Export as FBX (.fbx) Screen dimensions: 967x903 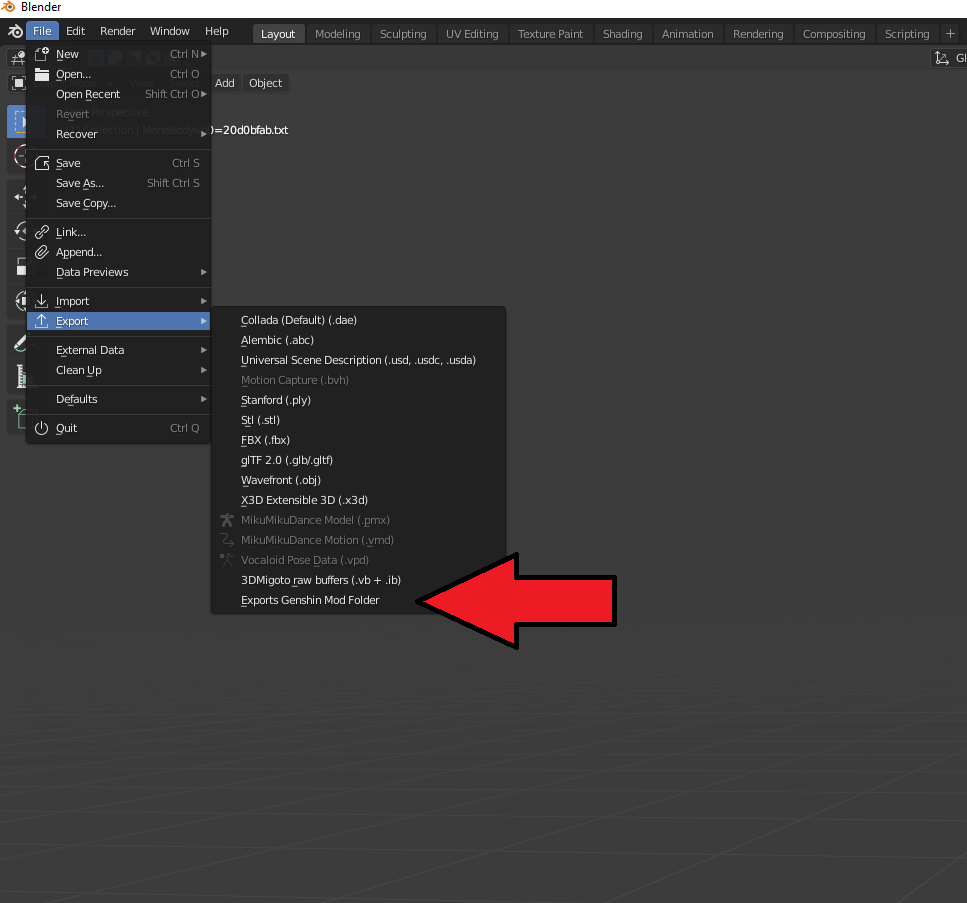(x=358, y=440)
